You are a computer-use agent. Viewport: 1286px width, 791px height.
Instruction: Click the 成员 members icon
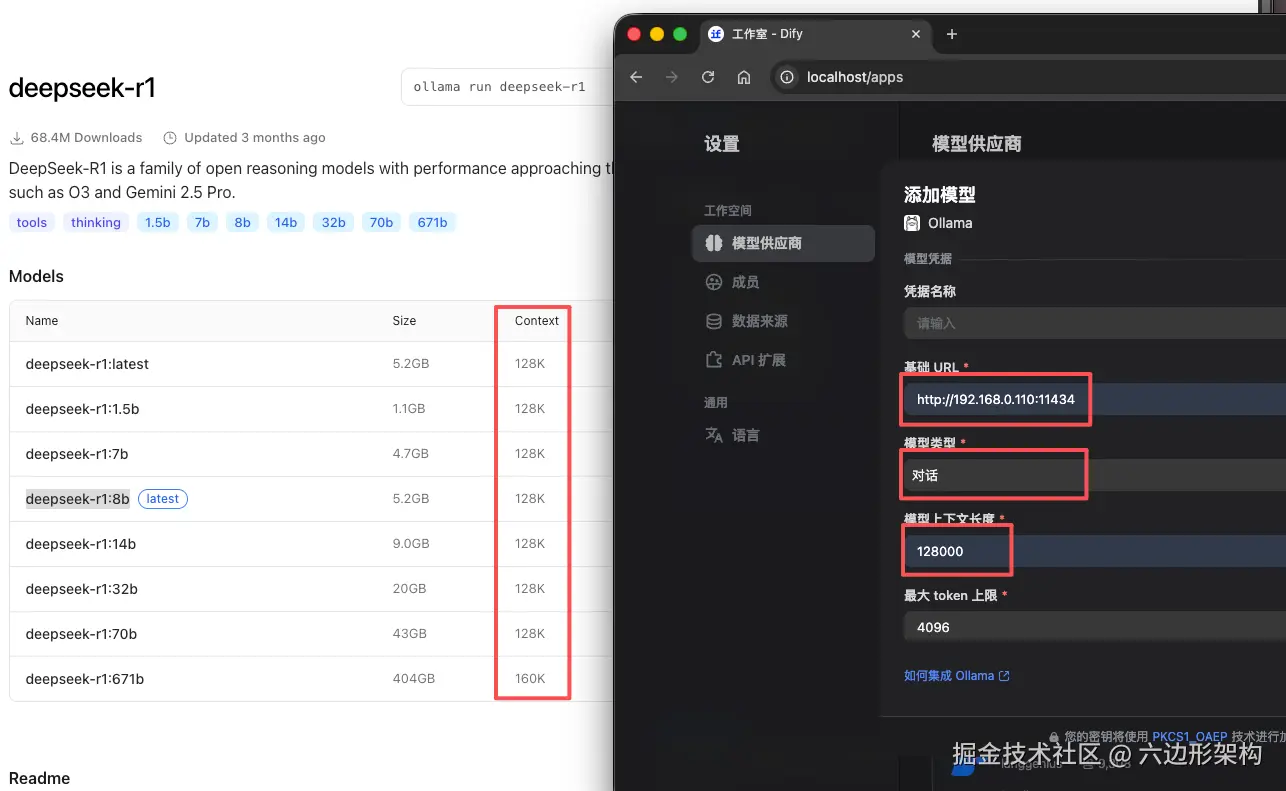[713, 282]
